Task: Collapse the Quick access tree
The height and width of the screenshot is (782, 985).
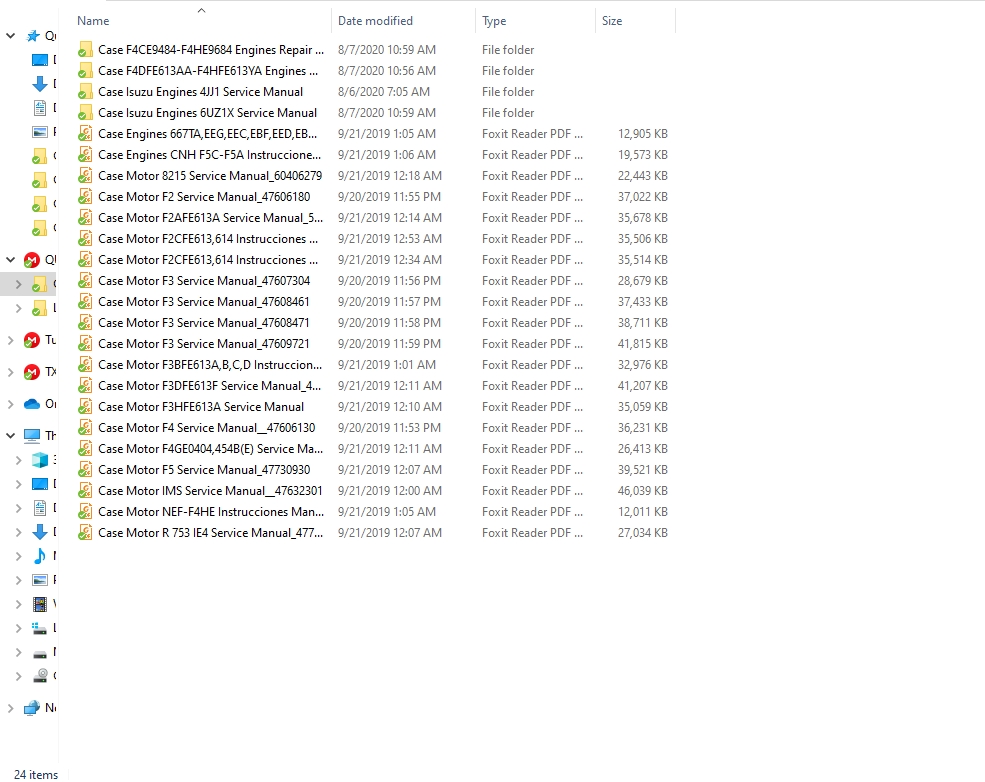Action: tap(11, 36)
